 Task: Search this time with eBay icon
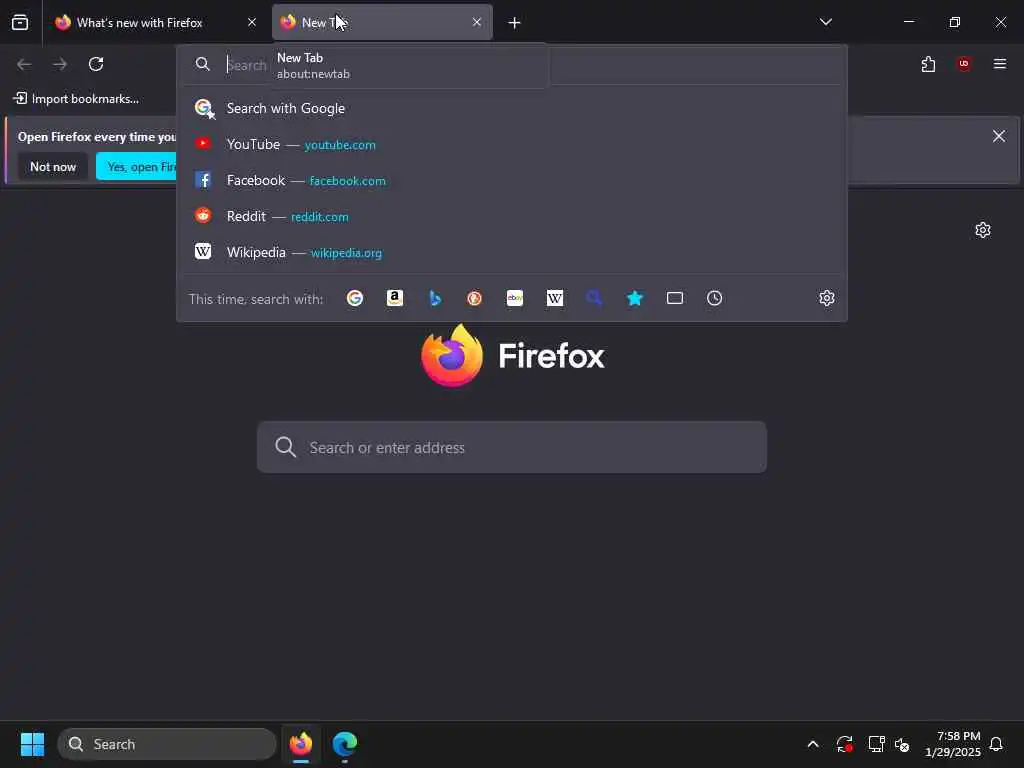click(515, 298)
